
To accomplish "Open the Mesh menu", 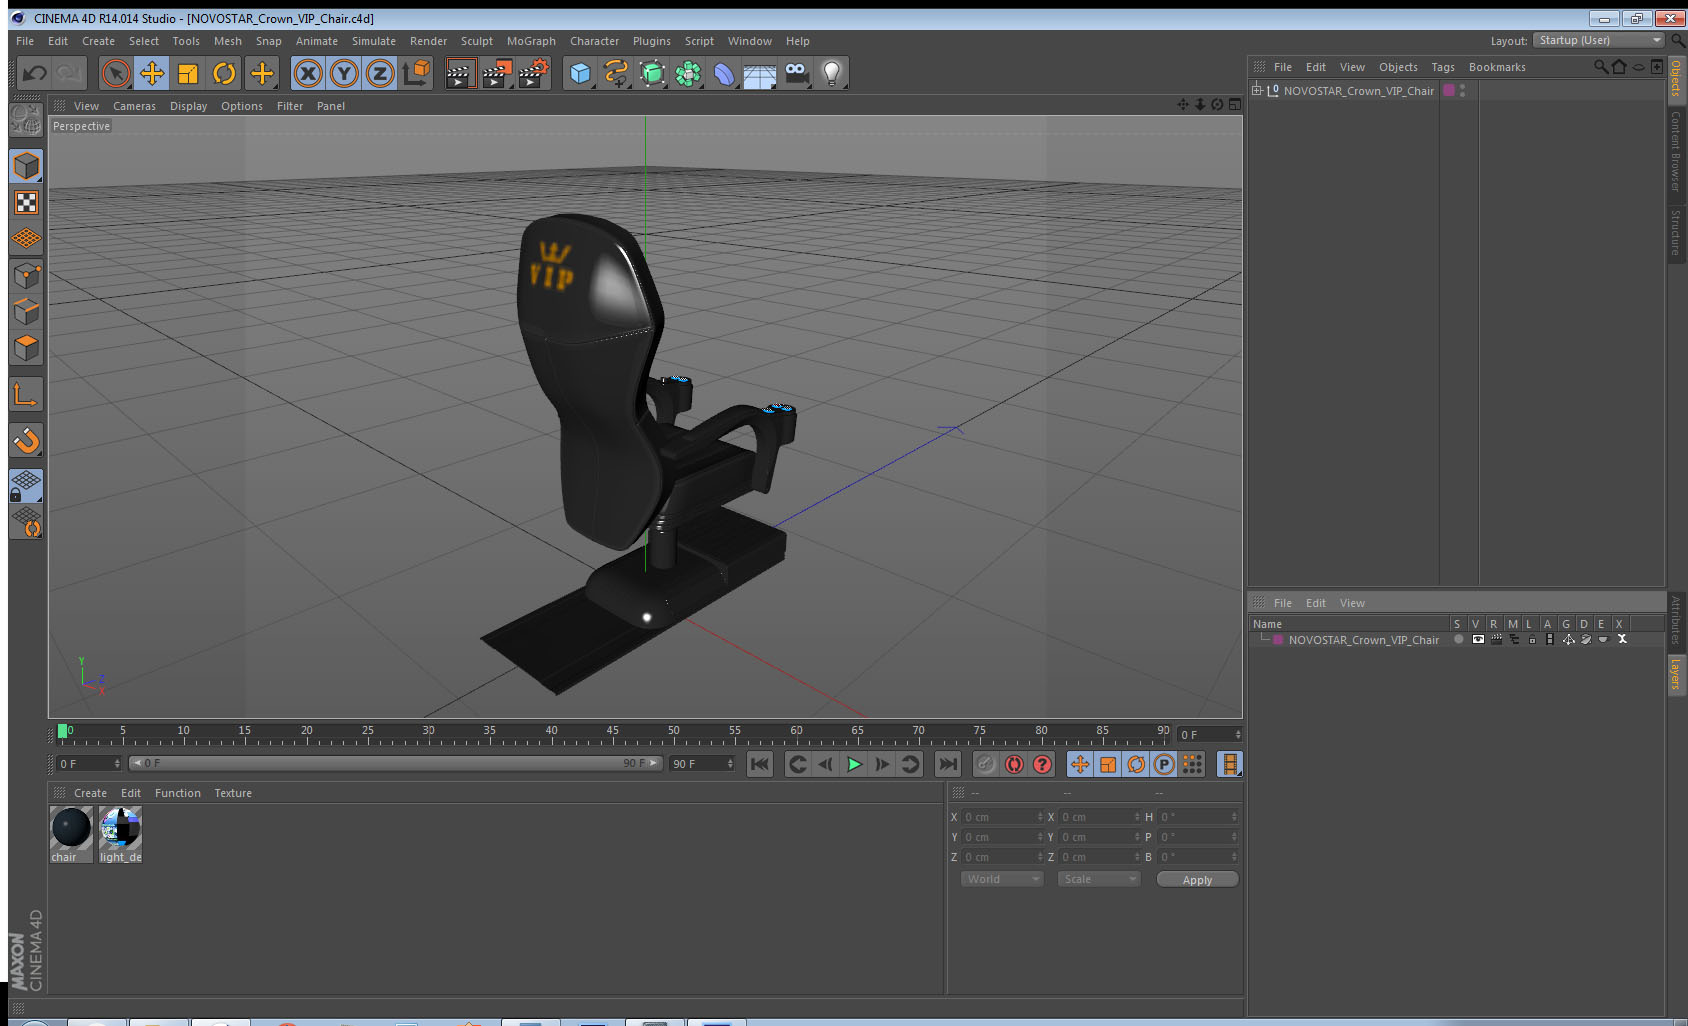I will tap(228, 41).
